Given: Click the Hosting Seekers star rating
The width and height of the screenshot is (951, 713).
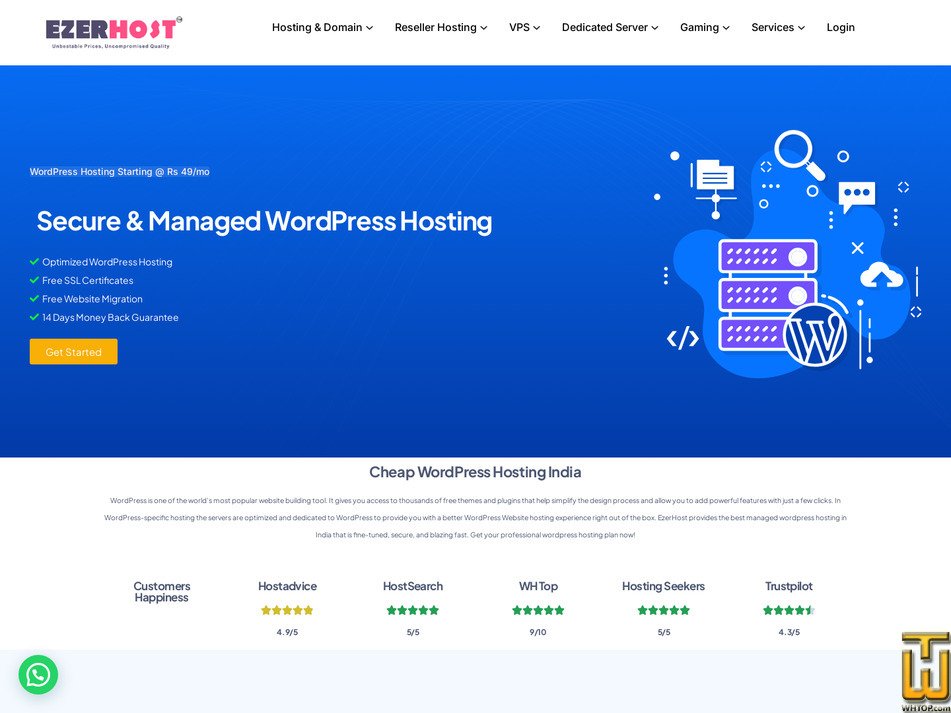Looking at the screenshot, I should (x=663, y=609).
